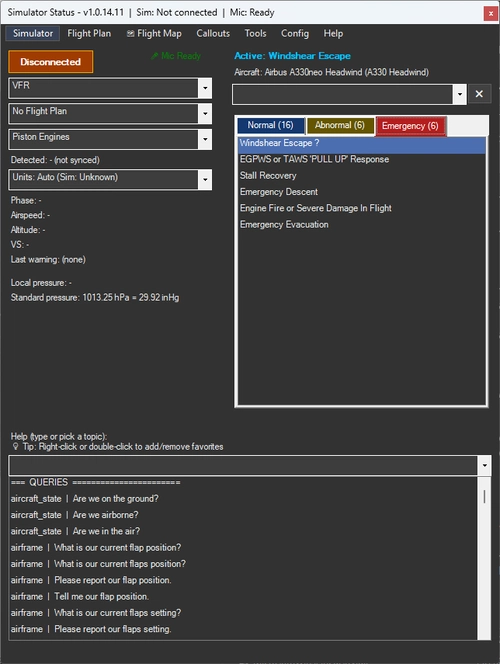The width and height of the screenshot is (500, 664).
Task: Select query 'Are we in the air?'
Action: click(243, 531)
